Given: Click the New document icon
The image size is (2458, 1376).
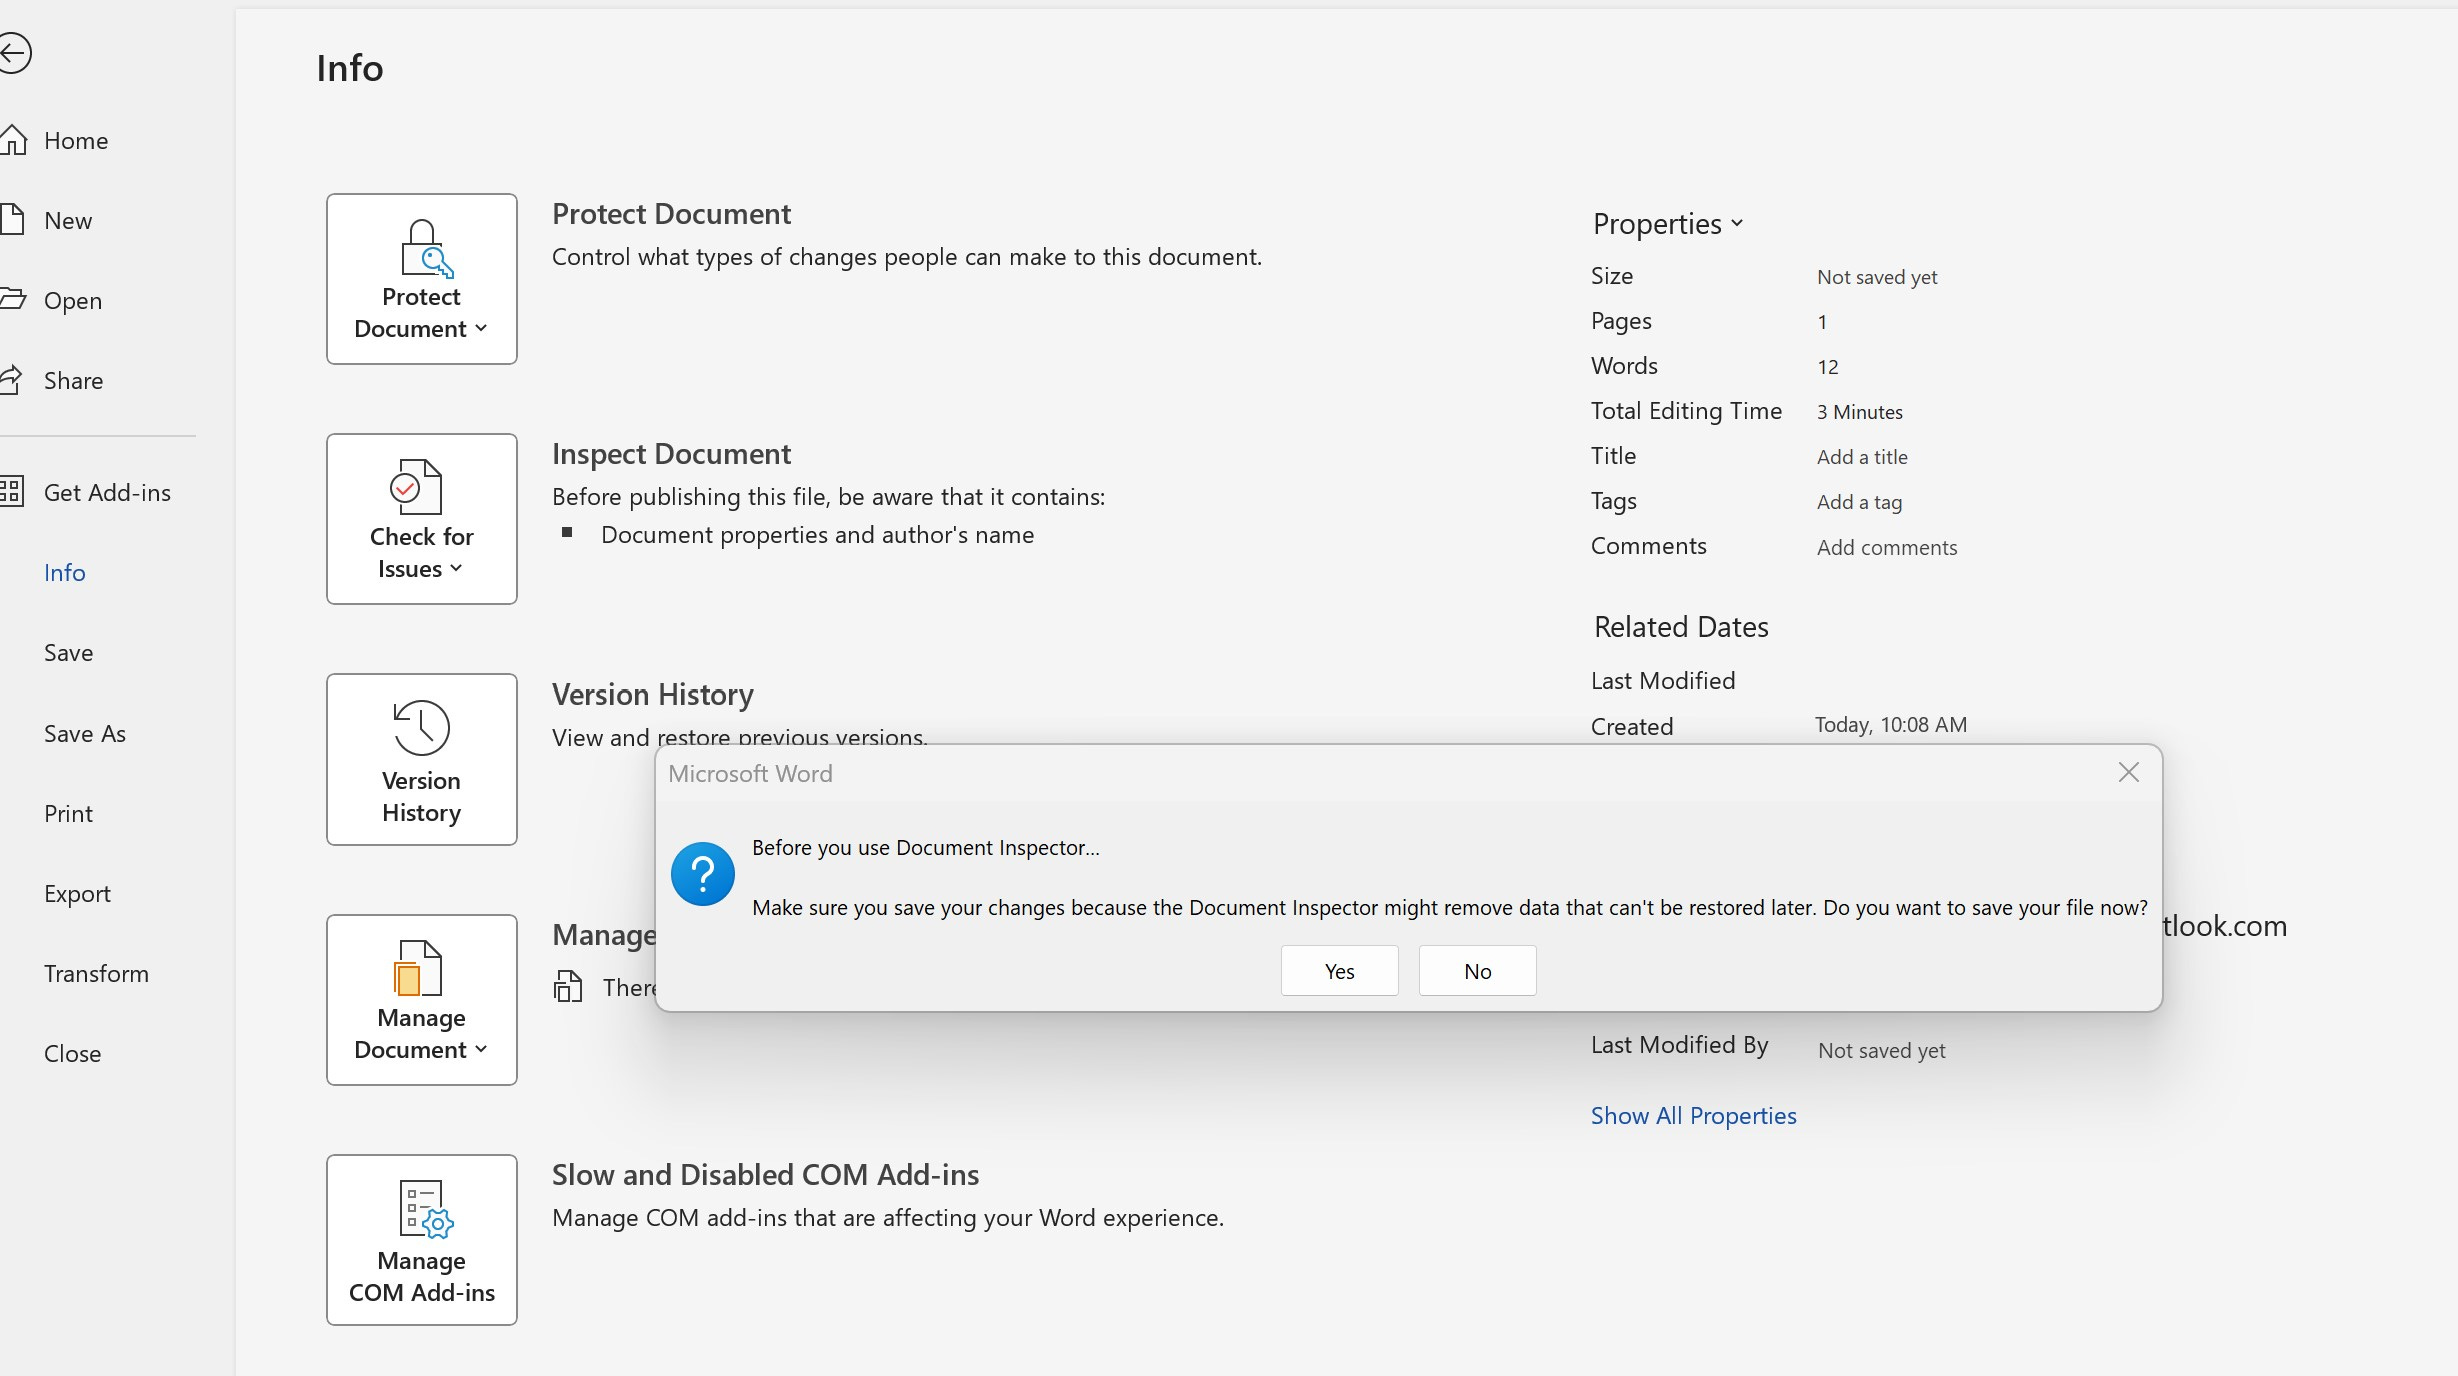Looking at the screenshot, I should [x=12, y=220].
